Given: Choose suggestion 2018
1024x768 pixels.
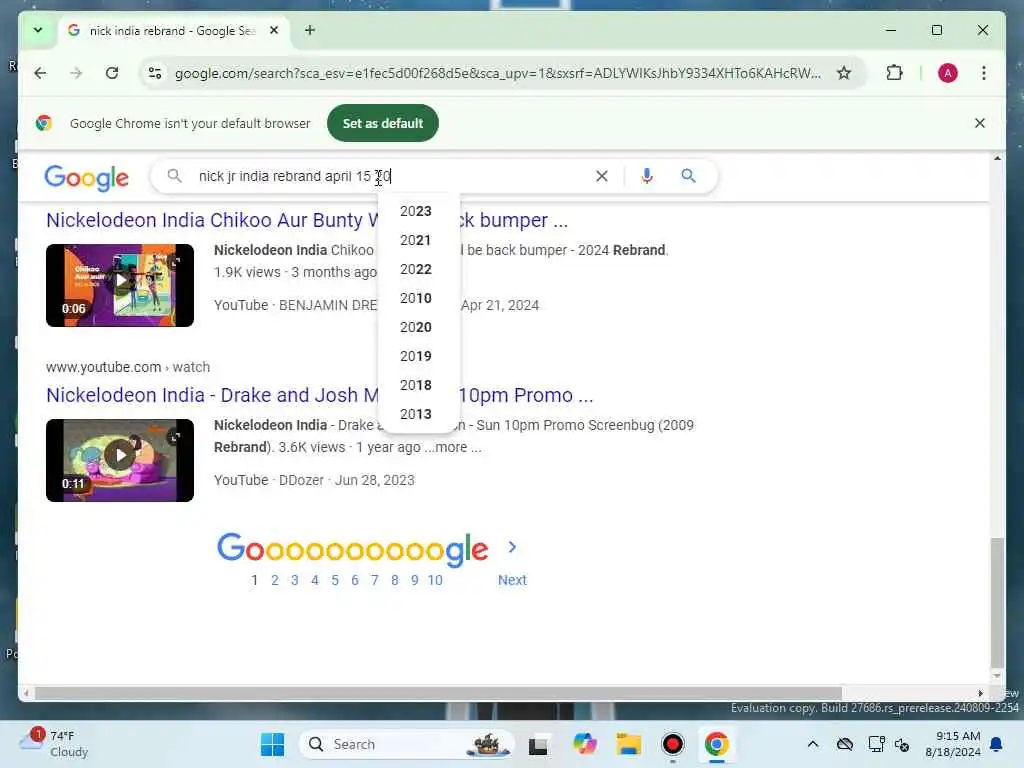Looking at the screenshot, I should click(x=416, y=385).
